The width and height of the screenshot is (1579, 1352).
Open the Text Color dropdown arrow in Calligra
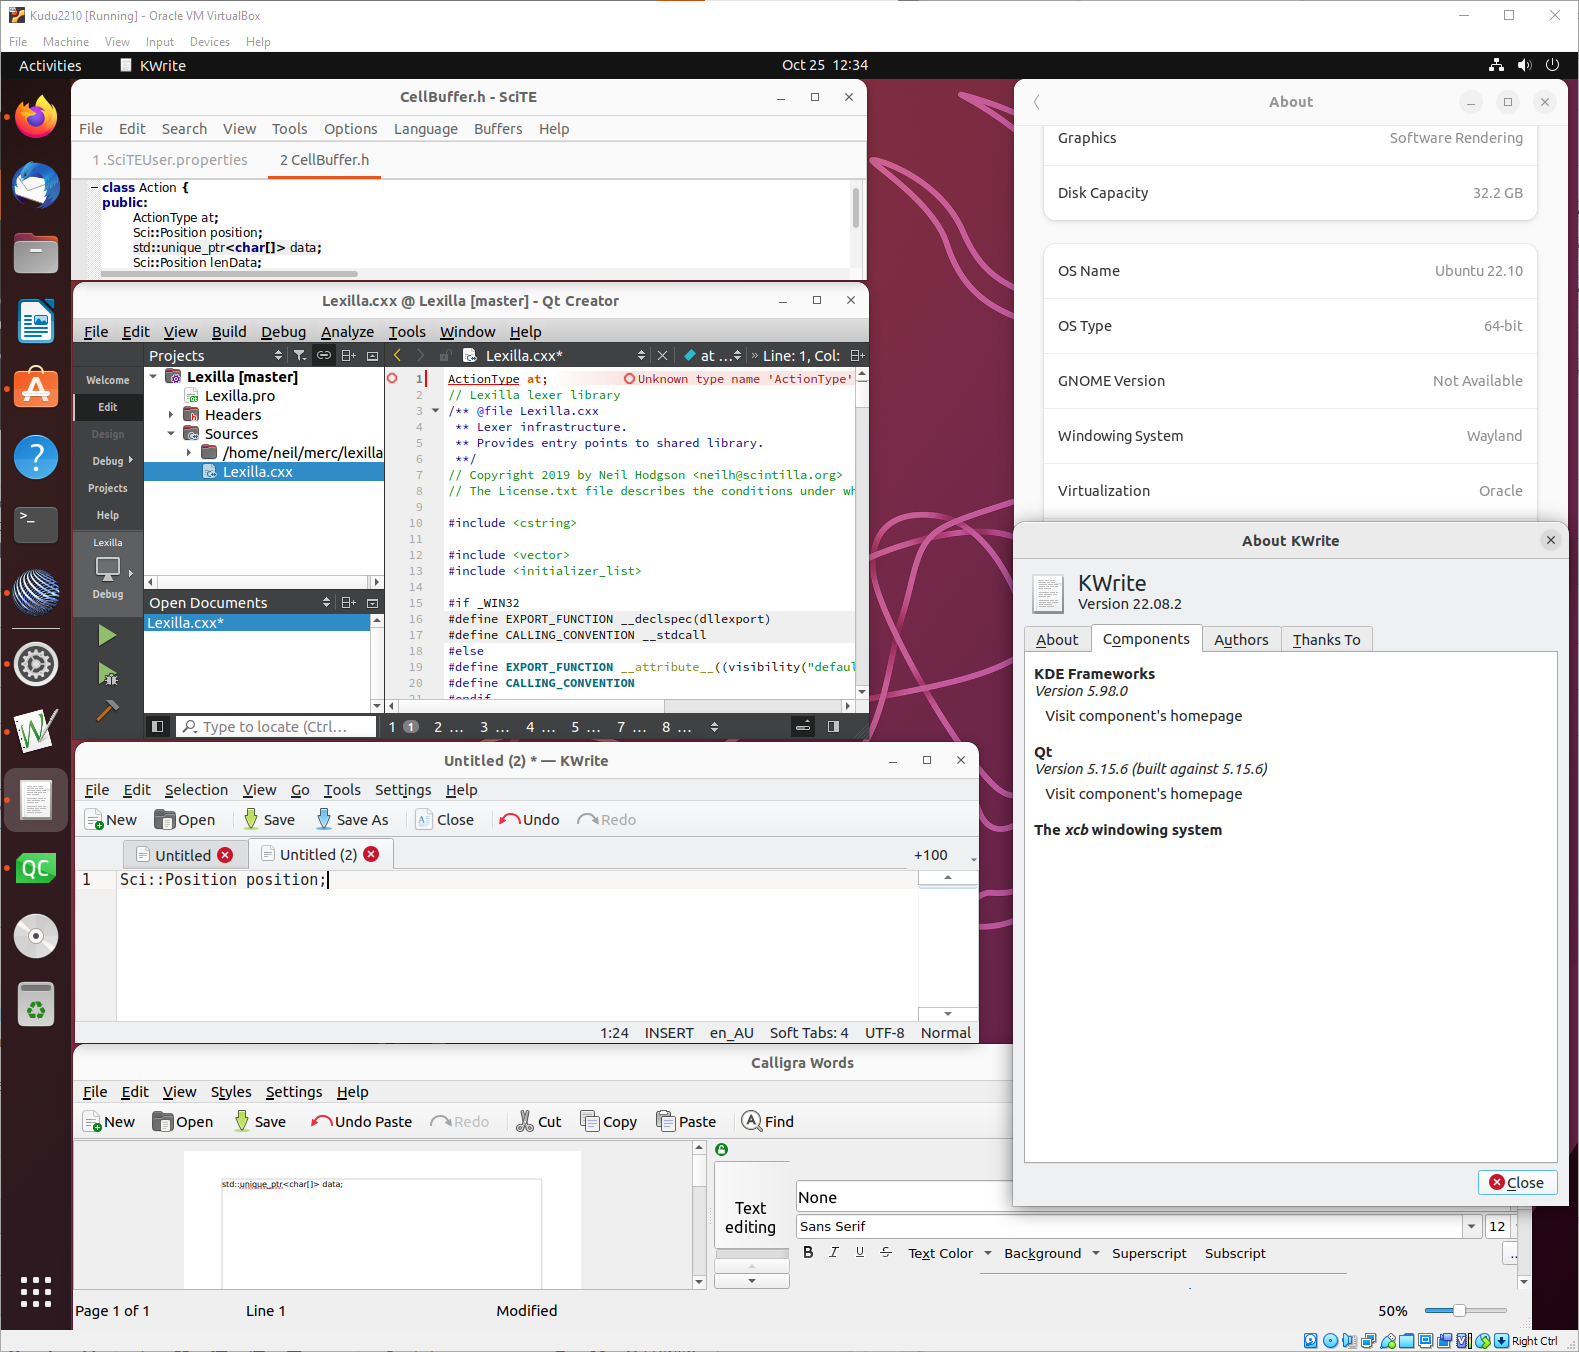tap(988, 1253)
